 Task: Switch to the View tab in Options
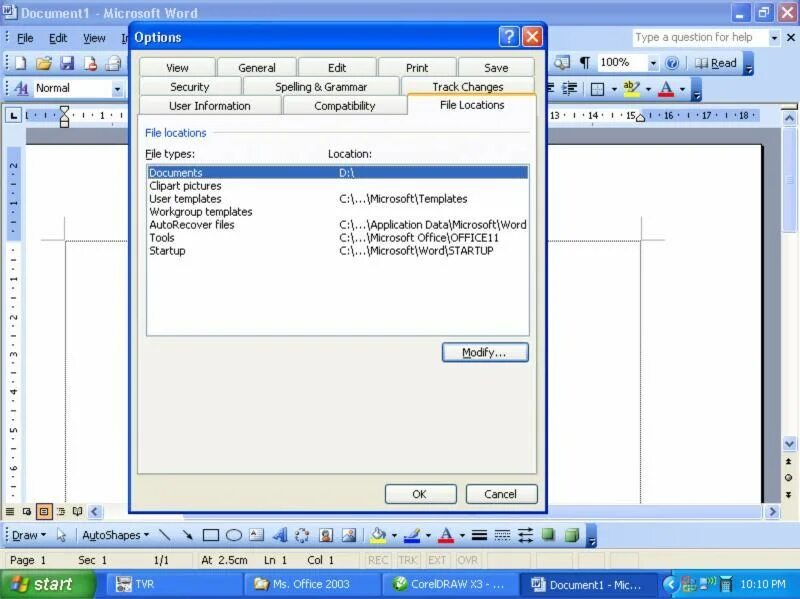177,68
